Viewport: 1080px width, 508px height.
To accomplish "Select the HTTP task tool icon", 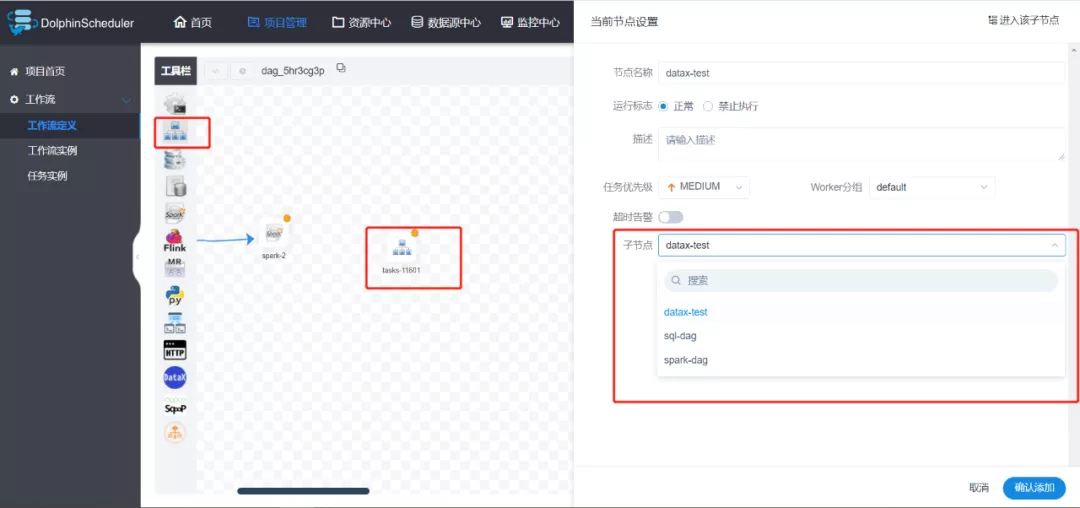I will 175,350.
